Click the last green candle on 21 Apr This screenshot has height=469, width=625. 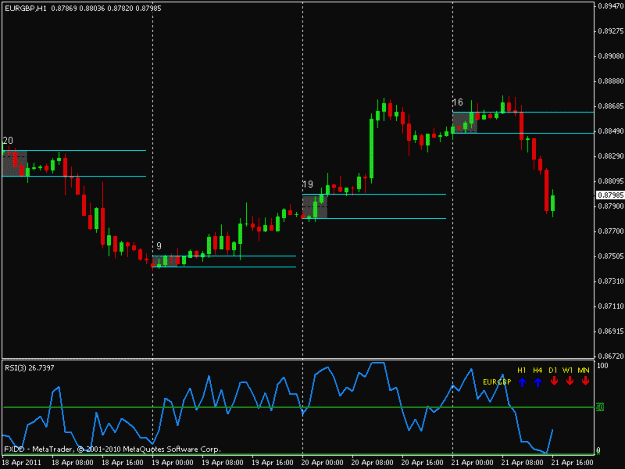552,203
